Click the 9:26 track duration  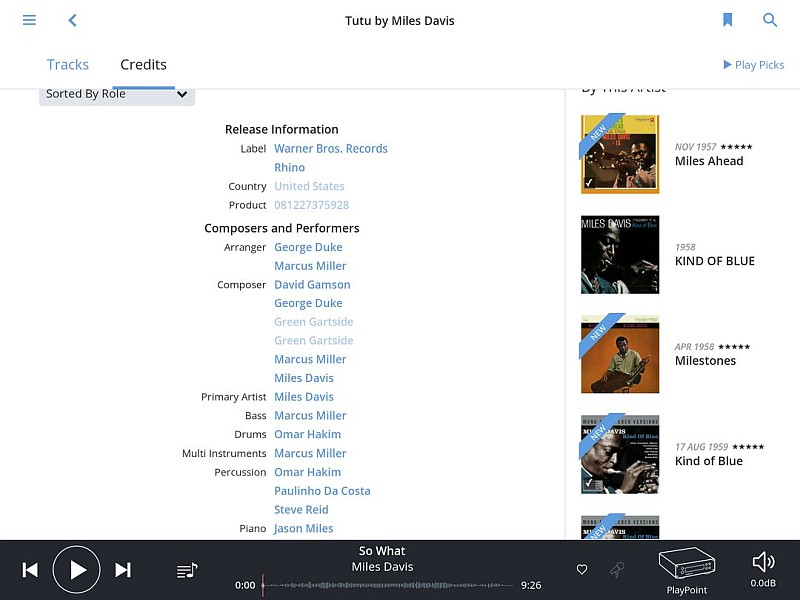point(531,585)
